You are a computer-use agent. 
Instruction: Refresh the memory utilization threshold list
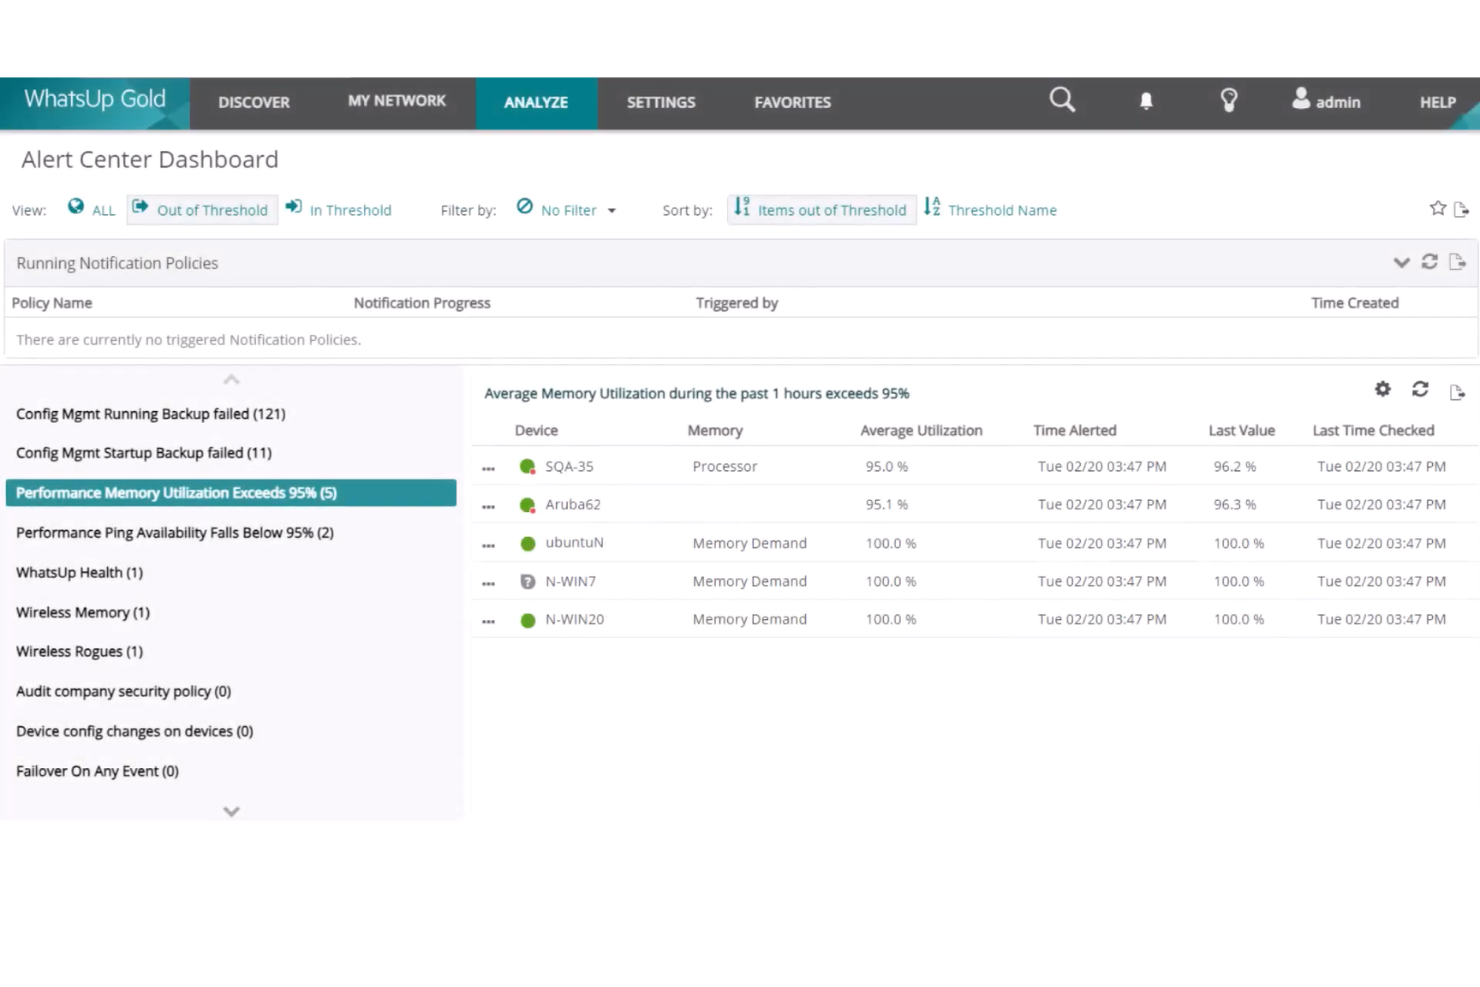pos(1420,390)
